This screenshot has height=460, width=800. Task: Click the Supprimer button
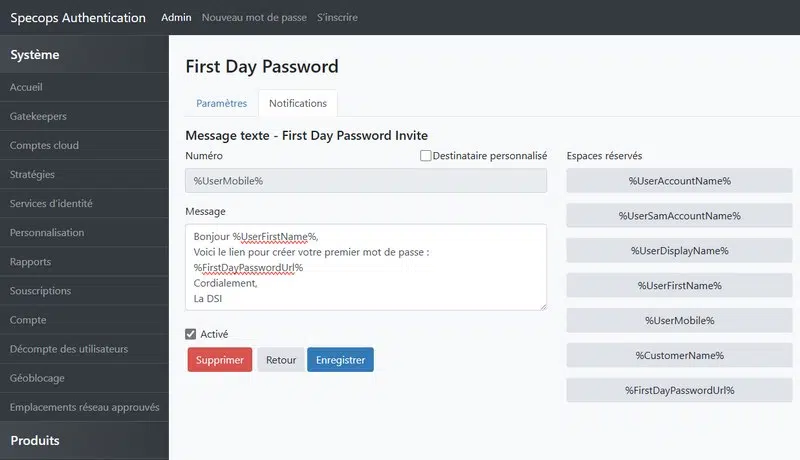tap(219, 360)
